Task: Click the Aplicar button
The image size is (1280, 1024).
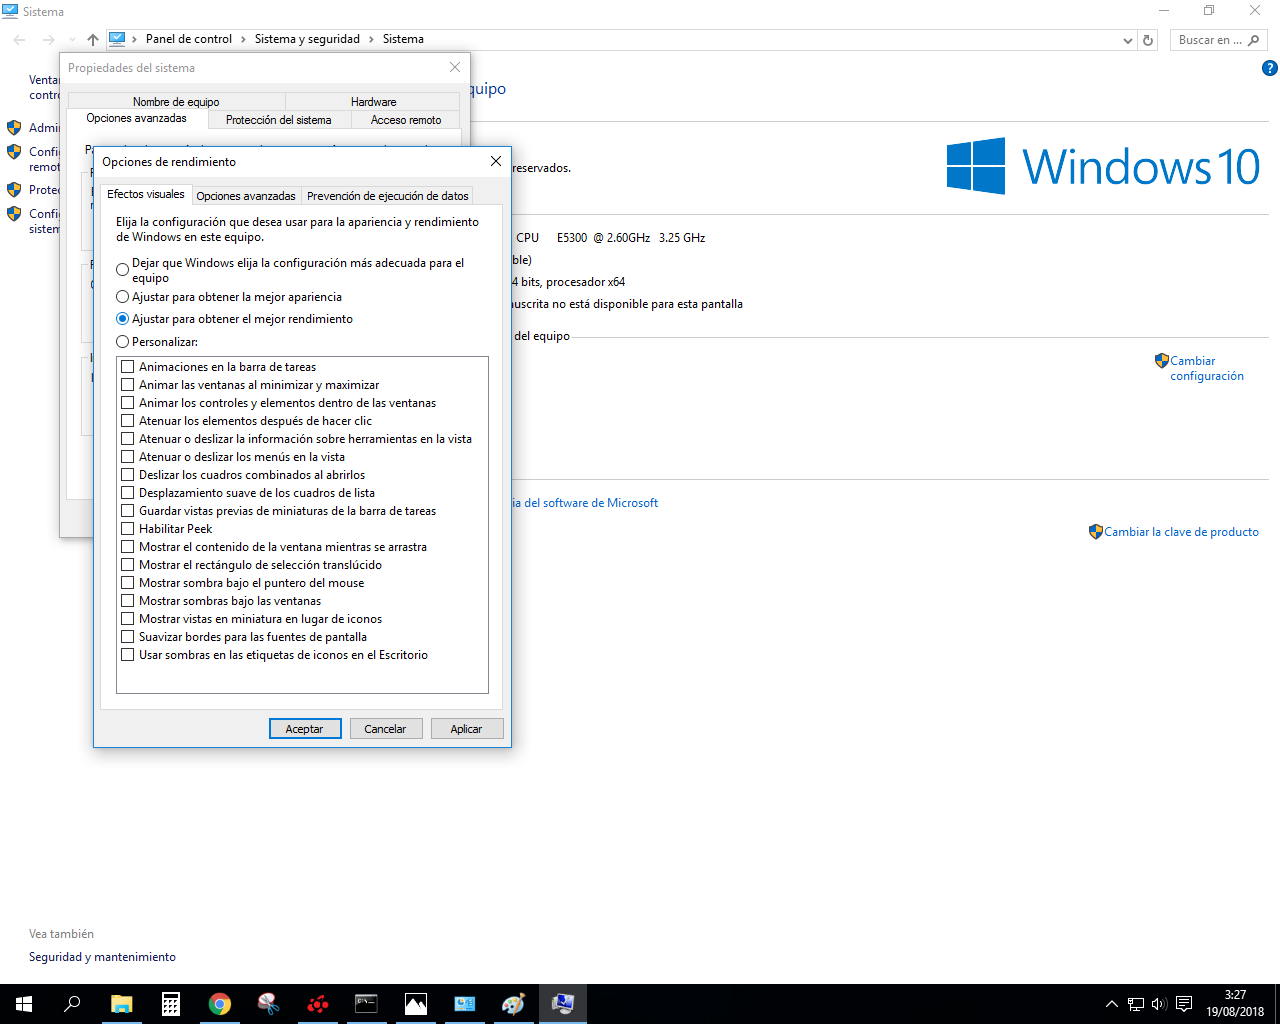Action: (x=466, y=729)
